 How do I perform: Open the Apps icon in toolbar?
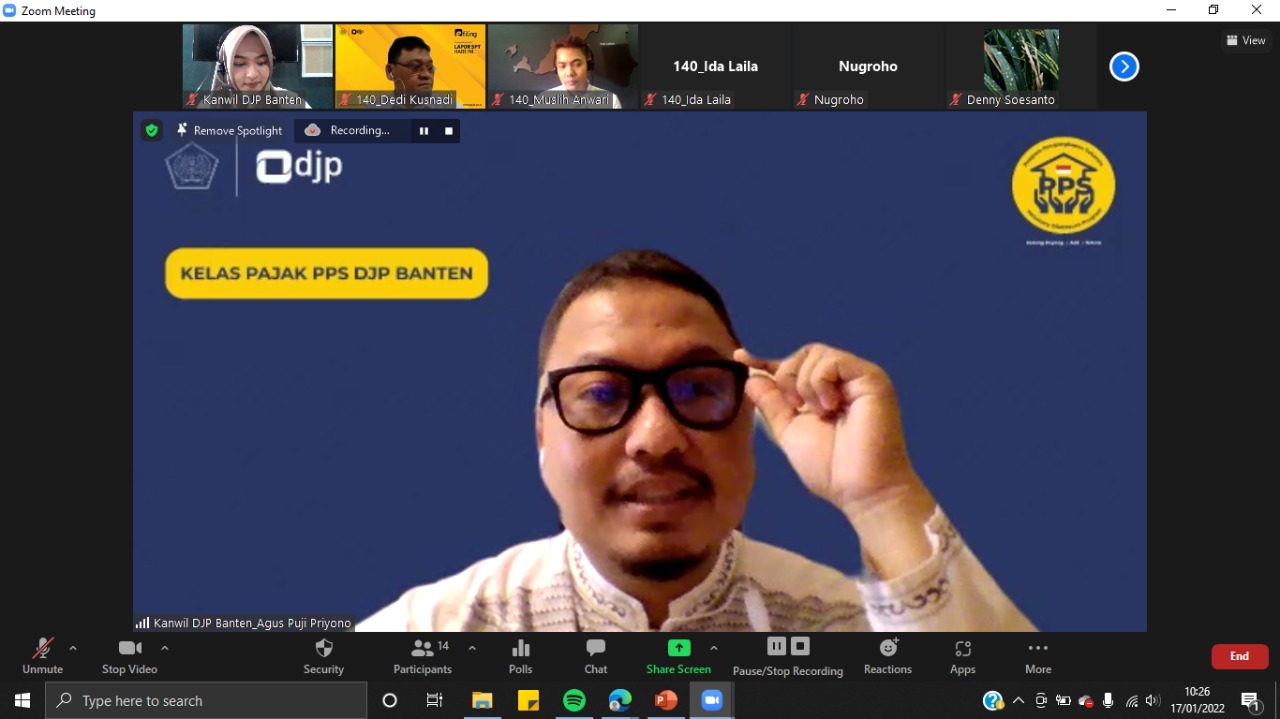pyautogui.click(x=962, y=656)
